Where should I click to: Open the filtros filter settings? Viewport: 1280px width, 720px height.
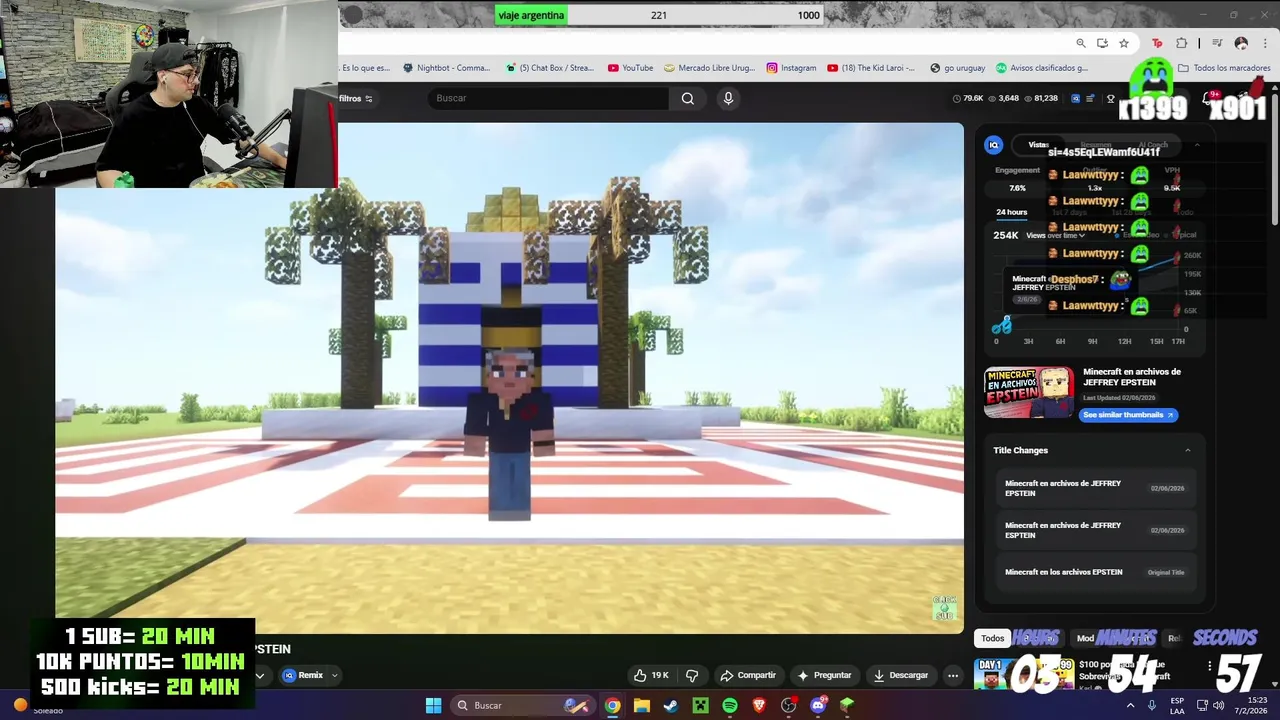[x=355, y=98]
